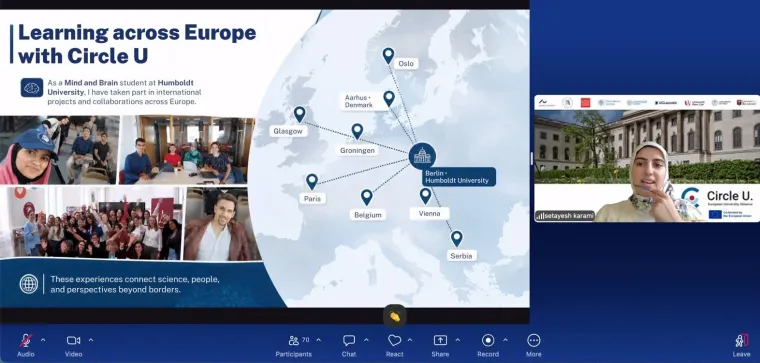Viewport: 760px width, 363px height.
Task: Click the panel resize handle beside slide
Action: tap(532, 158)
